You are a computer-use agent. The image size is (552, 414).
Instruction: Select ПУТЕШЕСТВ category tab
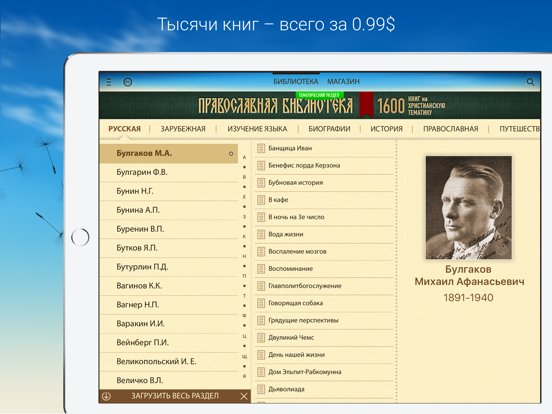point(520,129)
